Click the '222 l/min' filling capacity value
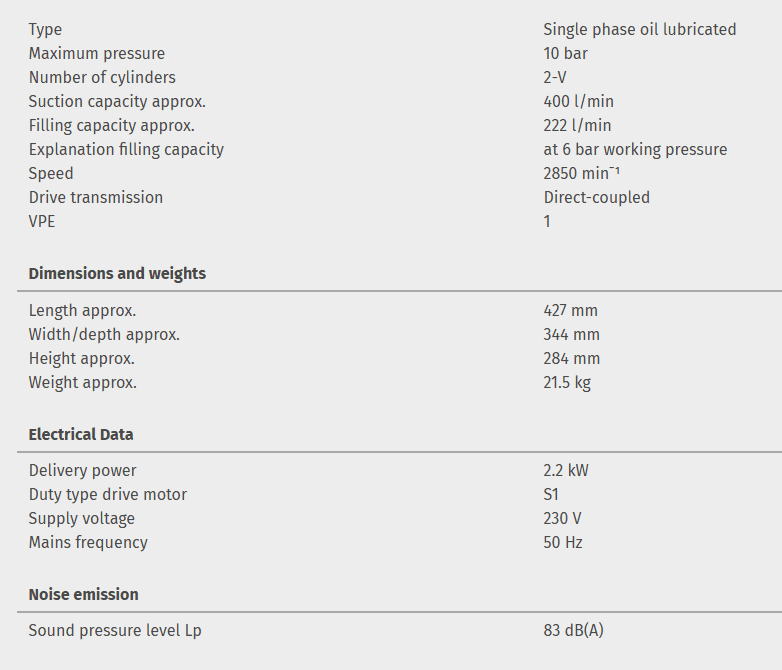 click(x=577, y=125)
